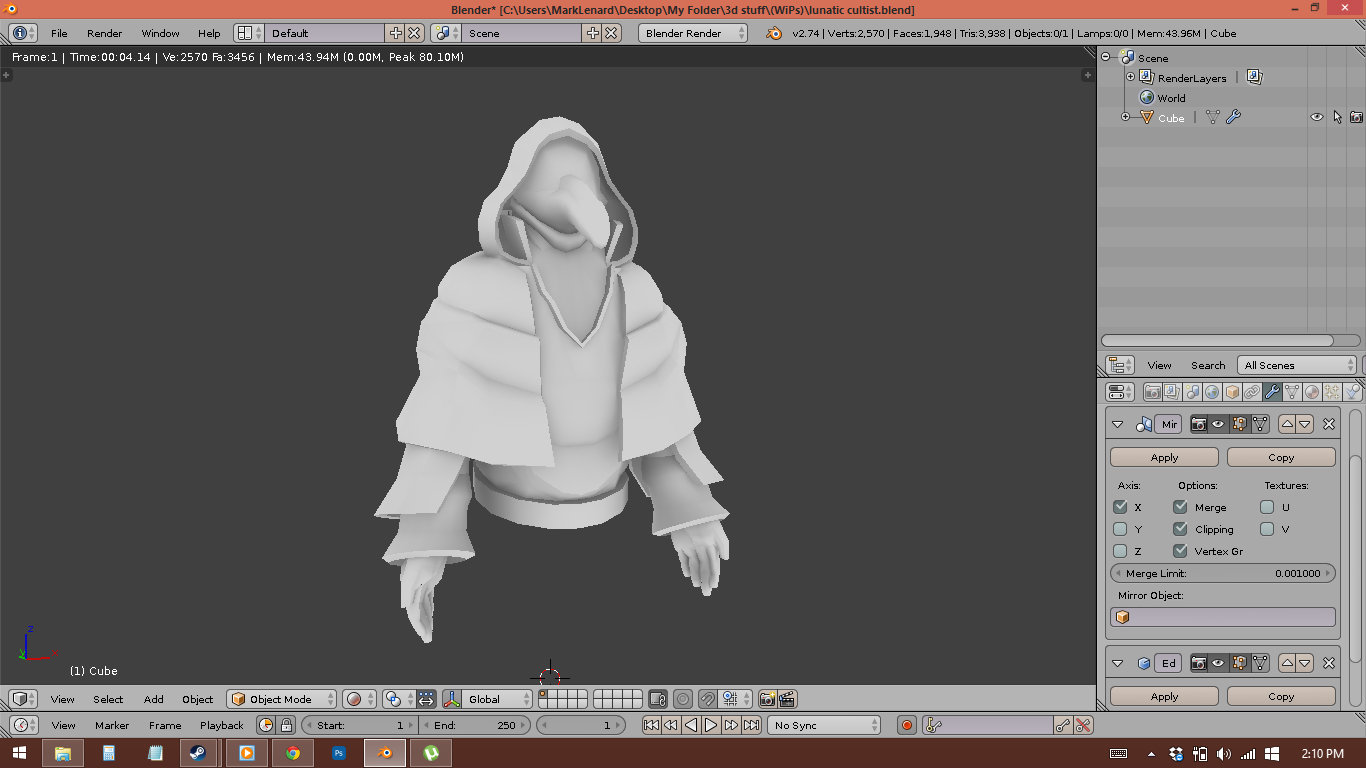Image resolution: width=1366 pixels, height=768 pixels.
Task: Toggle snap during transform magnet icon
Action: pyautogui.click(x=707, y=699)
